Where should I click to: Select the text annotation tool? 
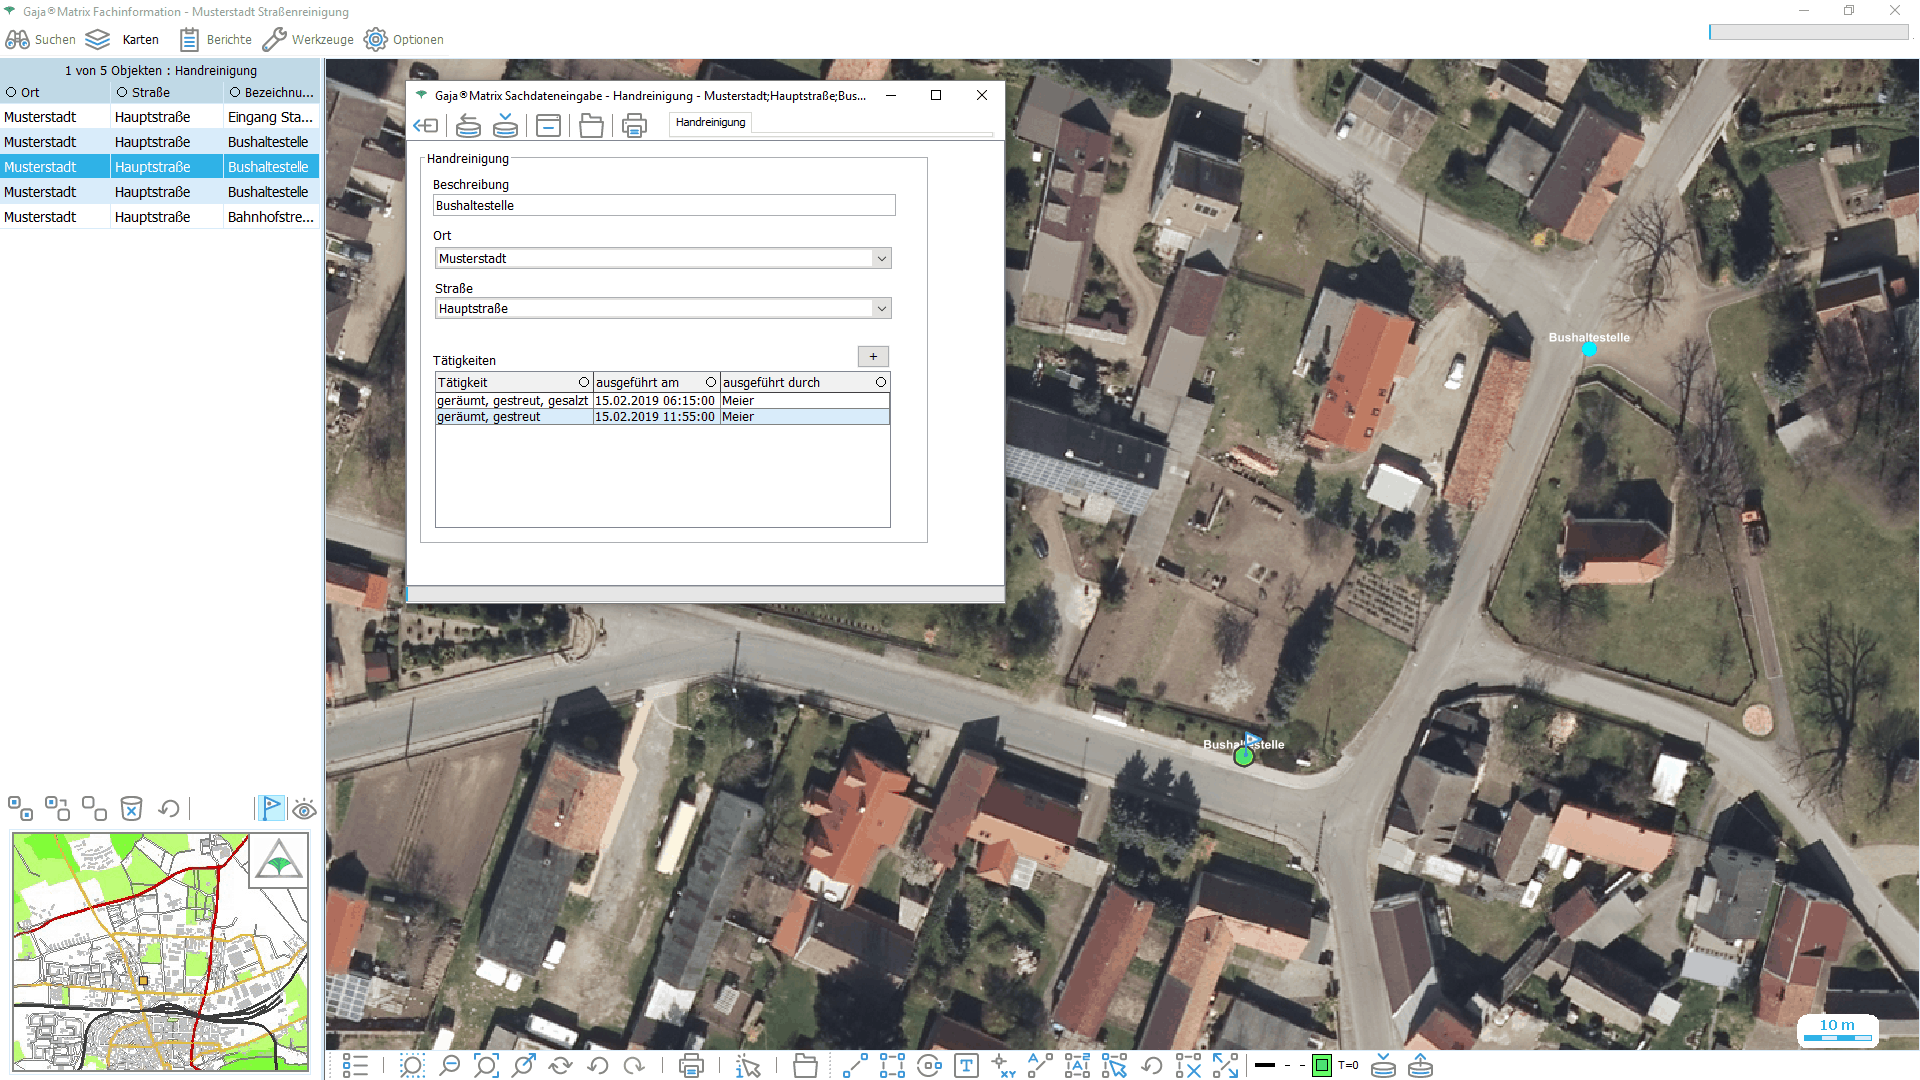tap(966, 1066)
